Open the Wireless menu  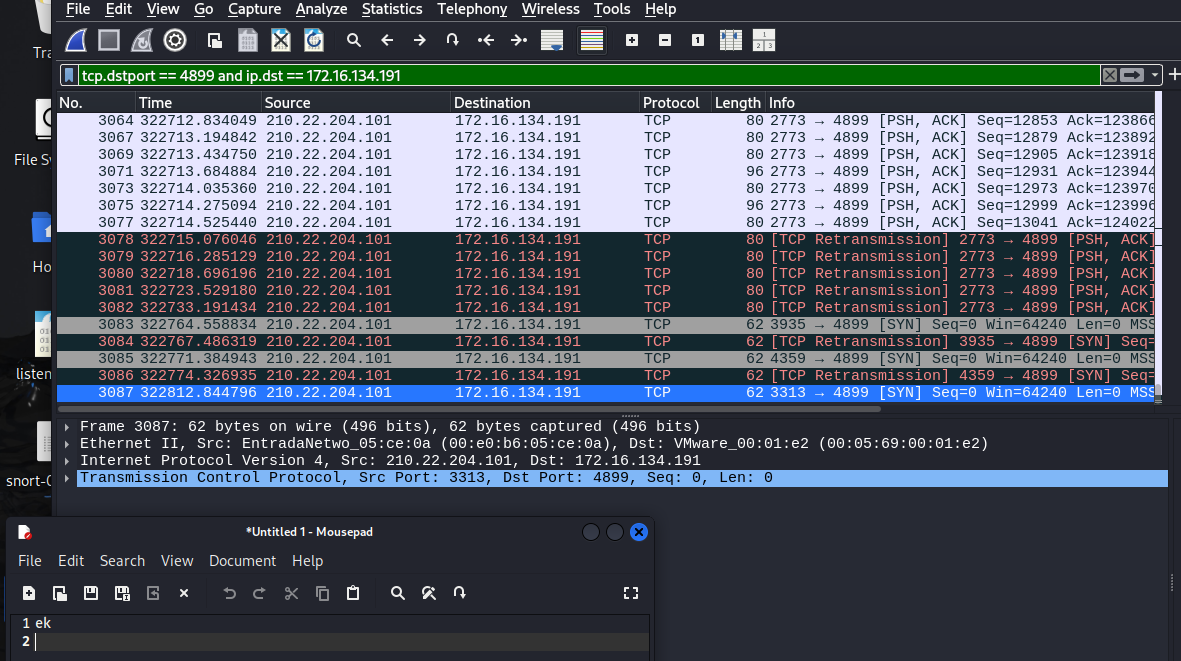[x=551, y=9]
